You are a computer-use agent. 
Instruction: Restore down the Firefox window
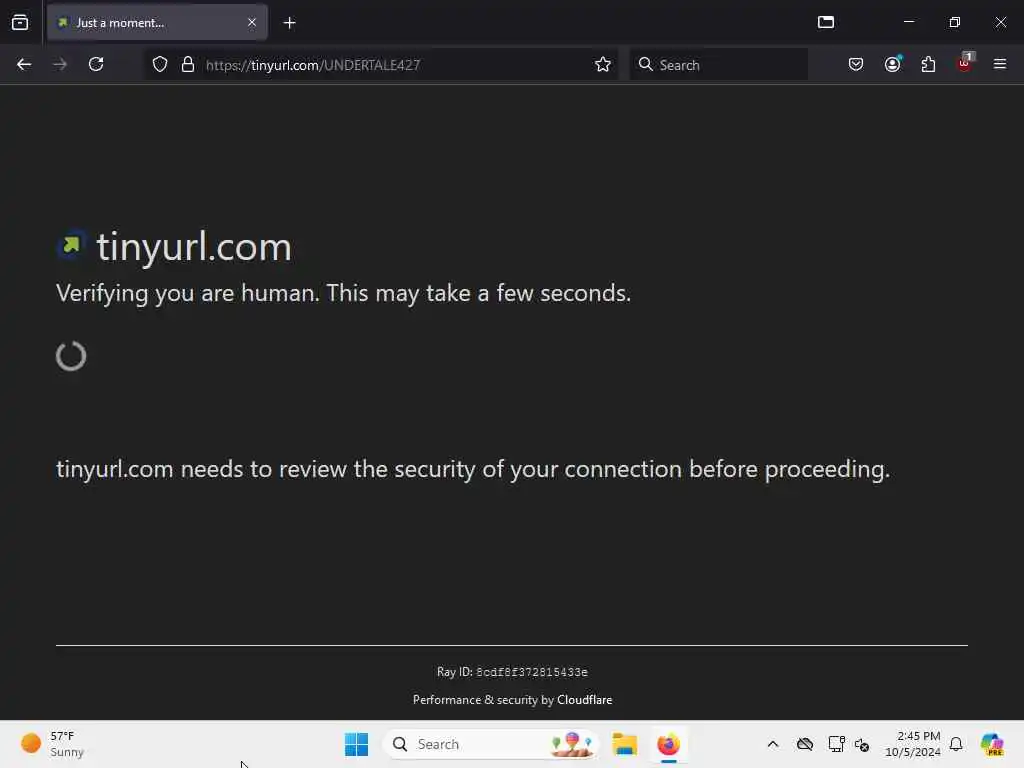pos(955,22)
